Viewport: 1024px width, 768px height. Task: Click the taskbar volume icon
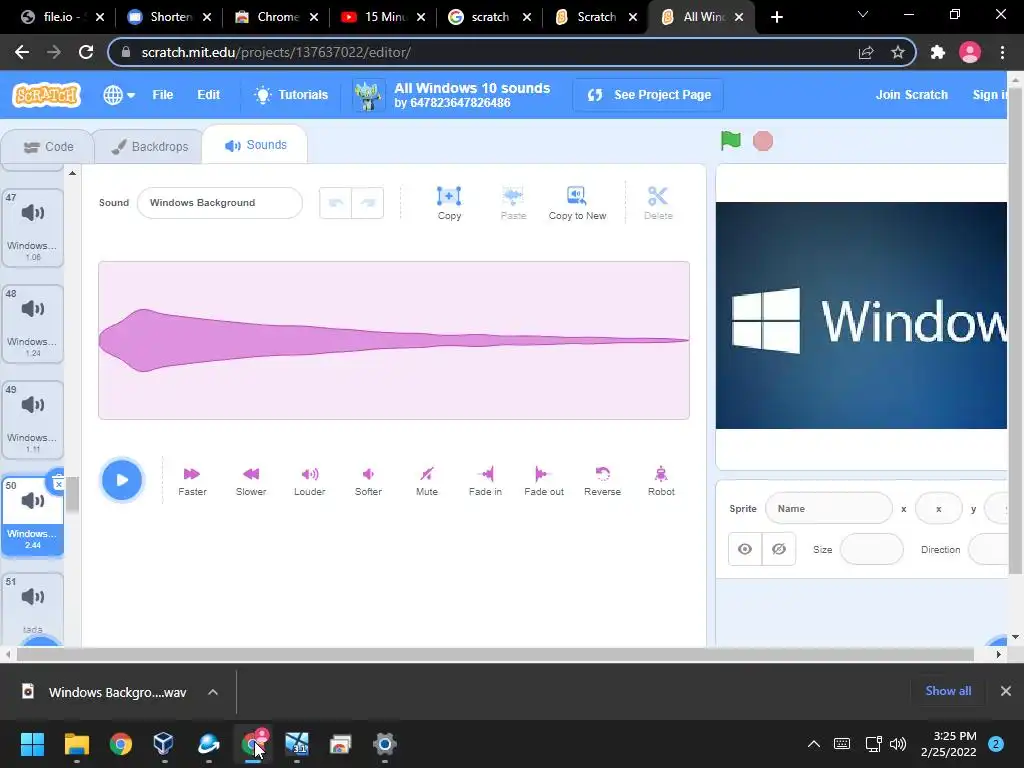tap(898, 744)
